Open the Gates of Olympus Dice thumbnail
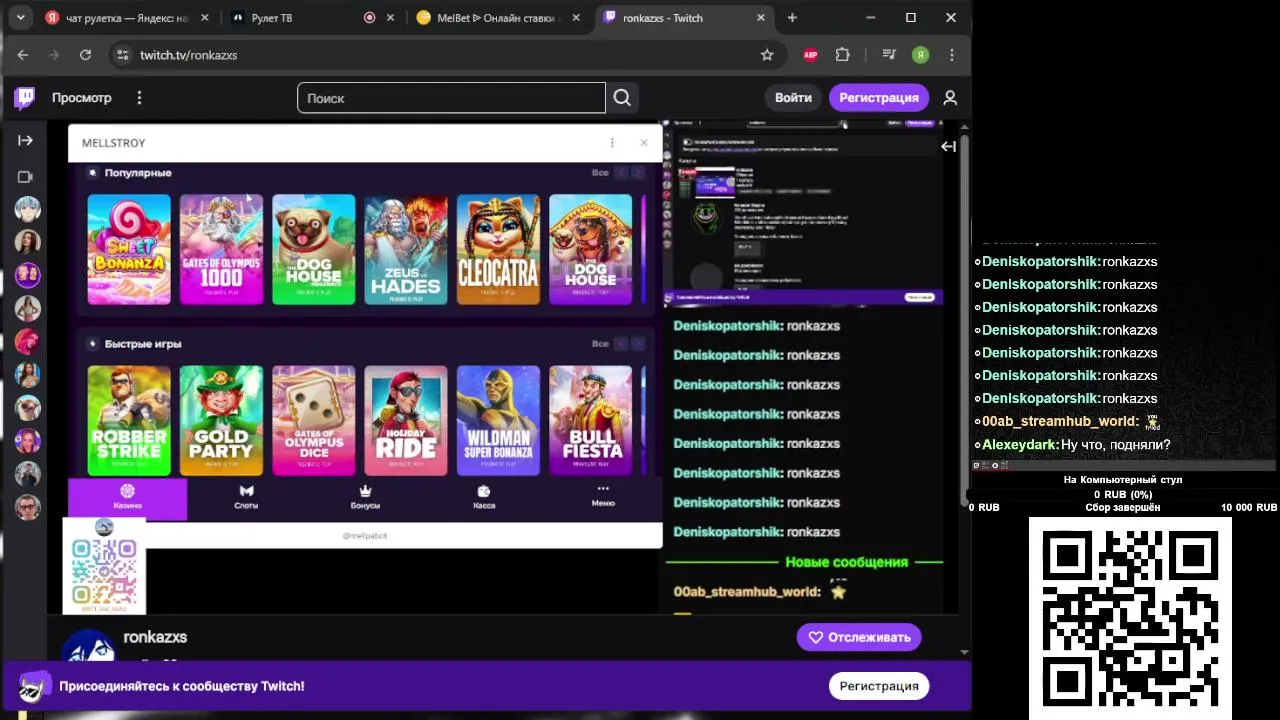Viewport: 1280px width, 720px height. point(313,420)
